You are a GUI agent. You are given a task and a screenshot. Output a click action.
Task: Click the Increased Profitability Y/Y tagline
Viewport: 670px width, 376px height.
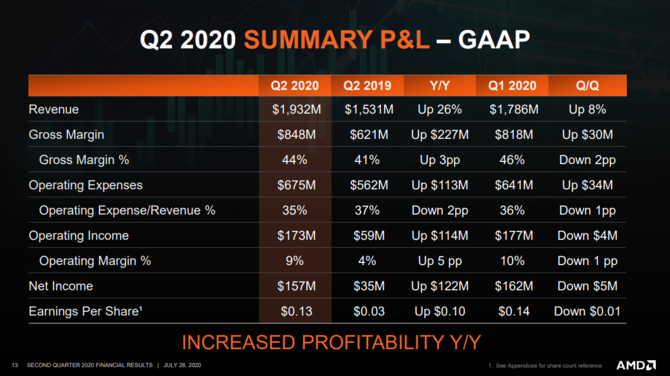point(331,343)
